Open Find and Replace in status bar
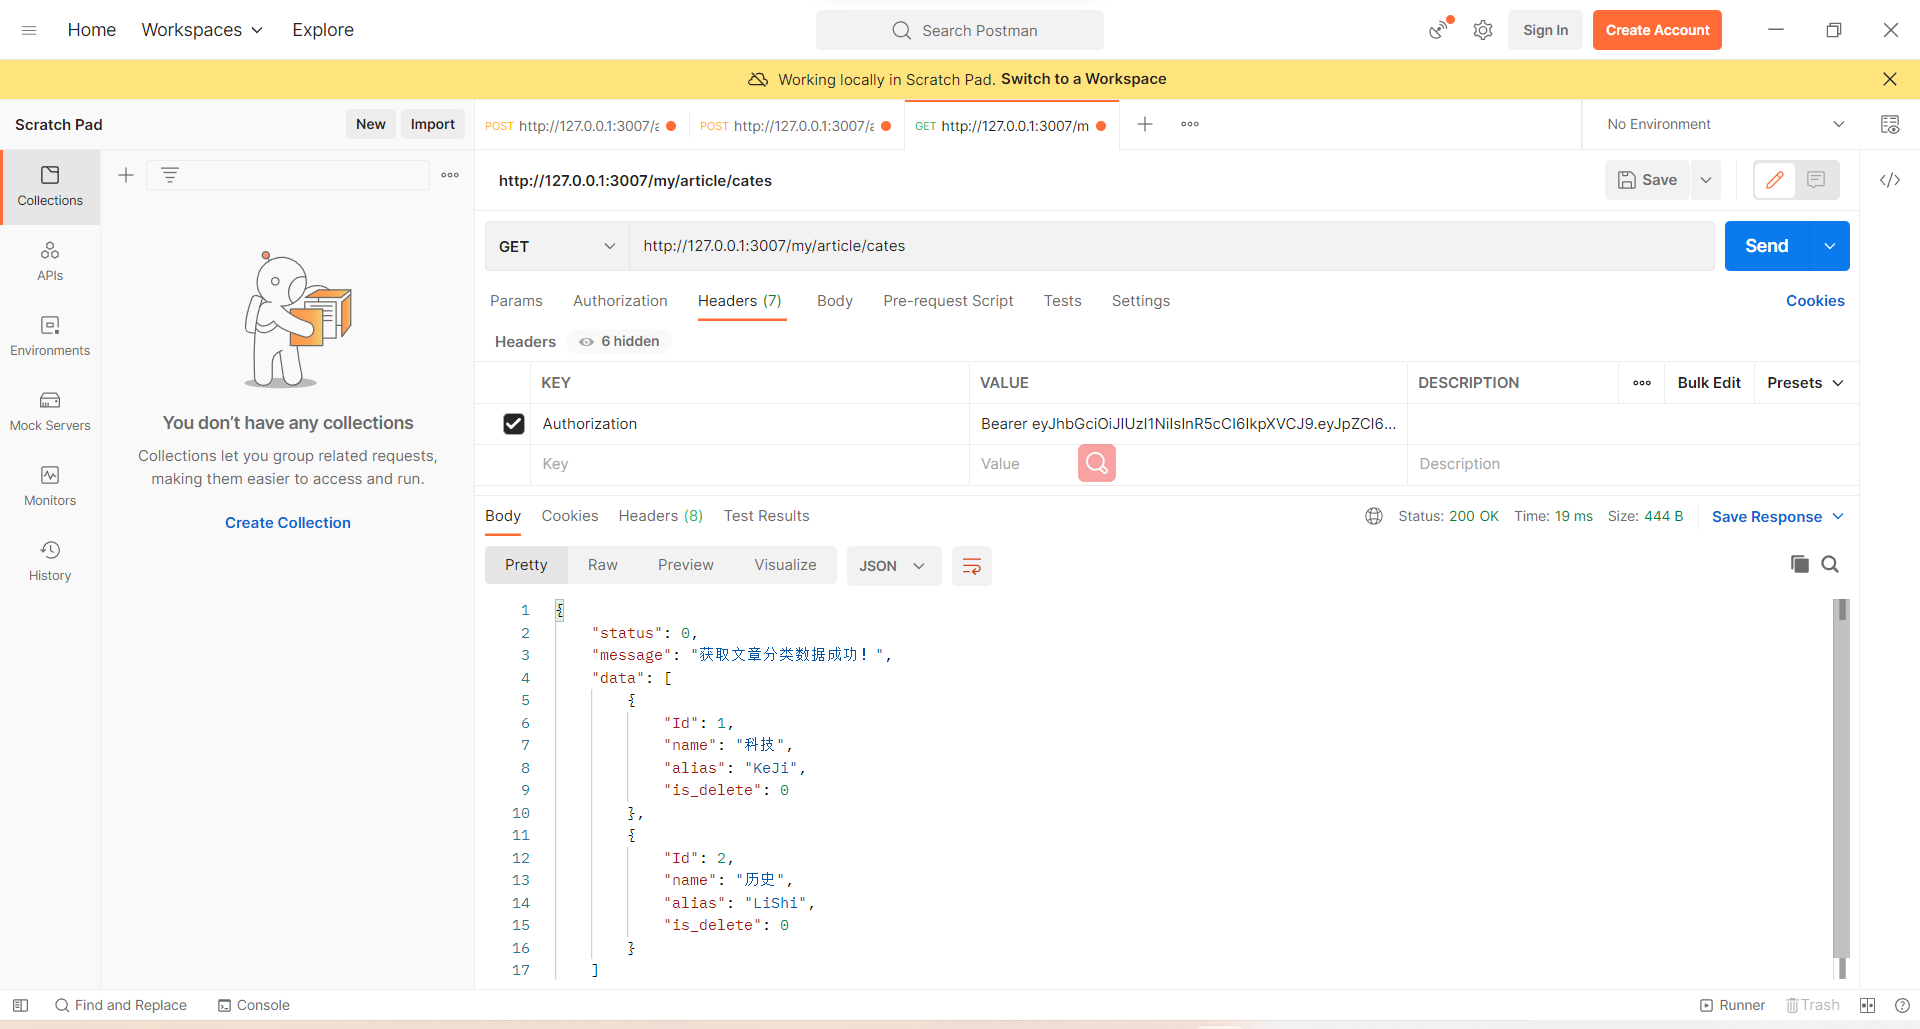 121,1005
